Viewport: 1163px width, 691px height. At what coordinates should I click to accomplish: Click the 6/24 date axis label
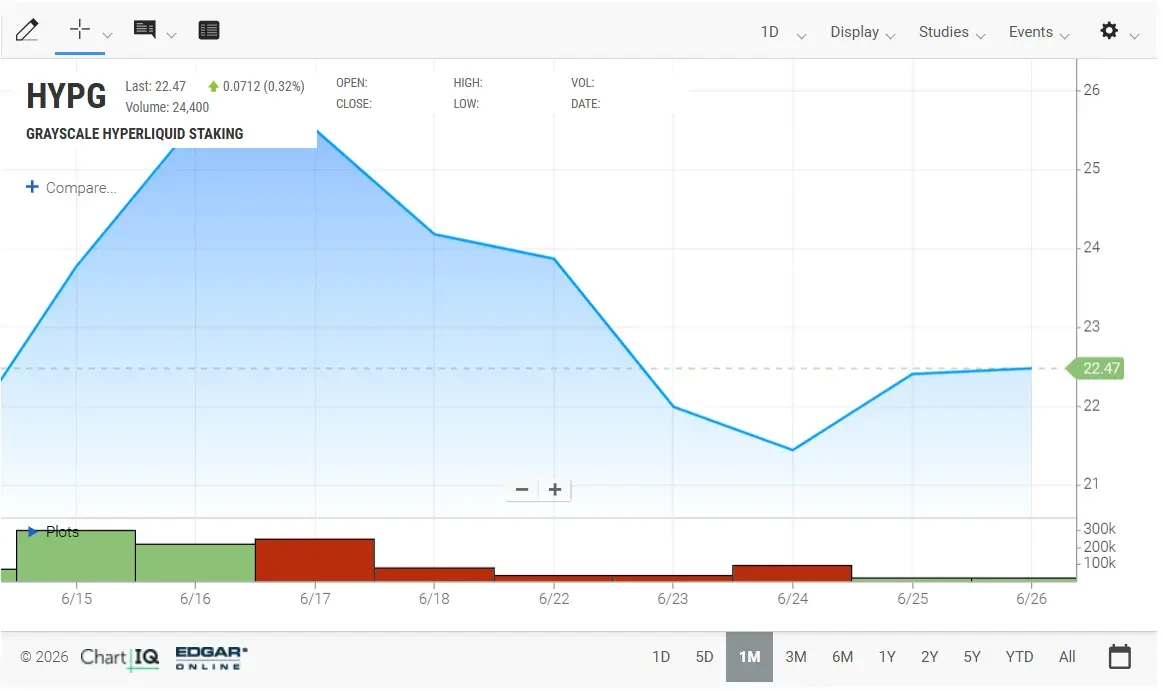tap(792, 598)
